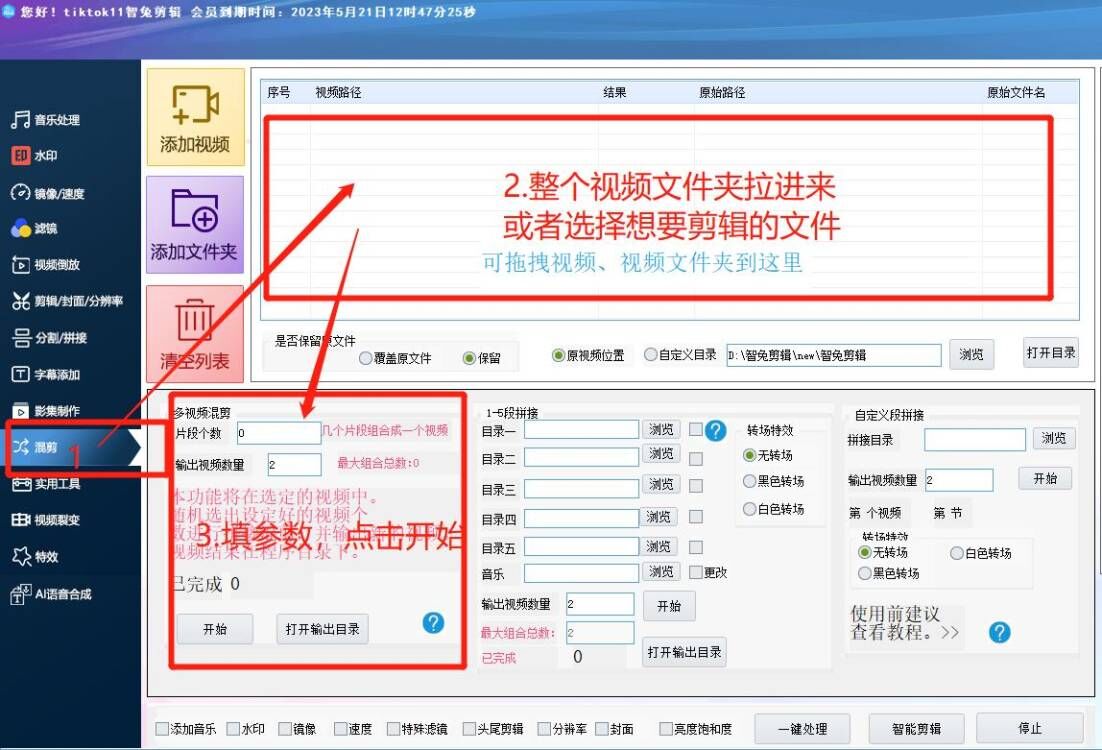Focus the 目录一 path field

[x=581, y=429]
